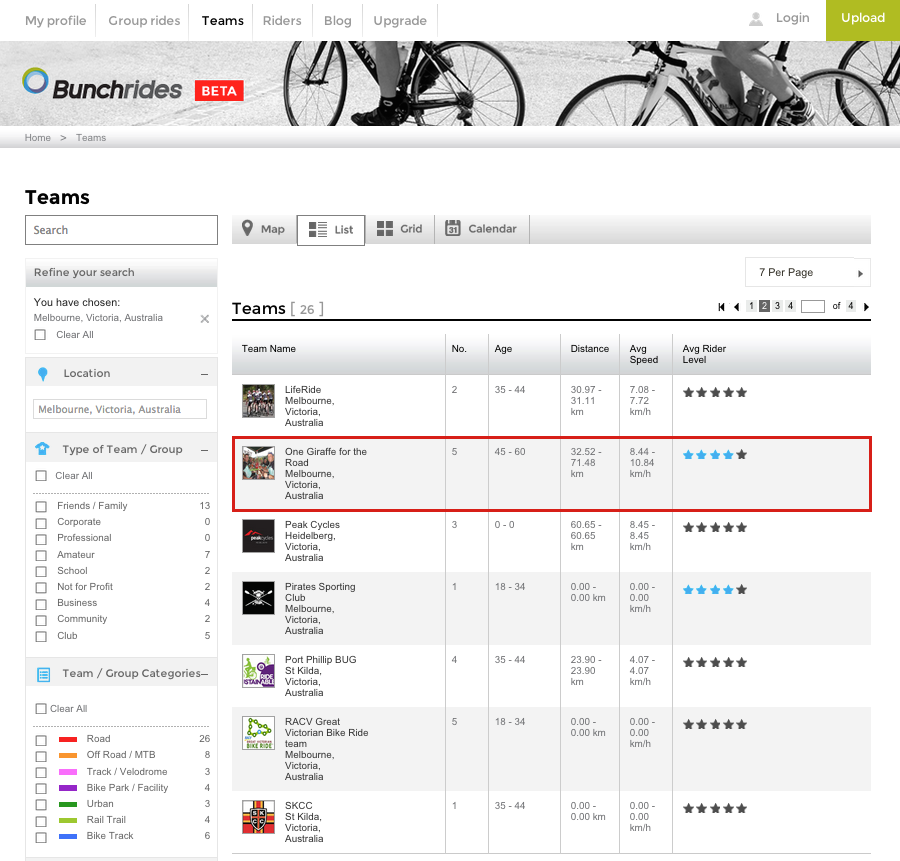900x861 pixels.
Task: Jump to results page 4
Action: [x=790, y=306]
